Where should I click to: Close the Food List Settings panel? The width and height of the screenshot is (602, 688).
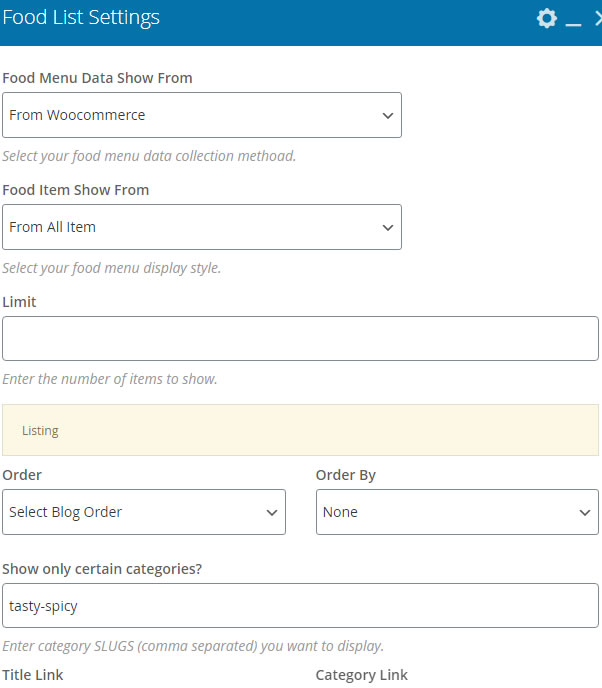pyautogui.click(x=598, y=18)
